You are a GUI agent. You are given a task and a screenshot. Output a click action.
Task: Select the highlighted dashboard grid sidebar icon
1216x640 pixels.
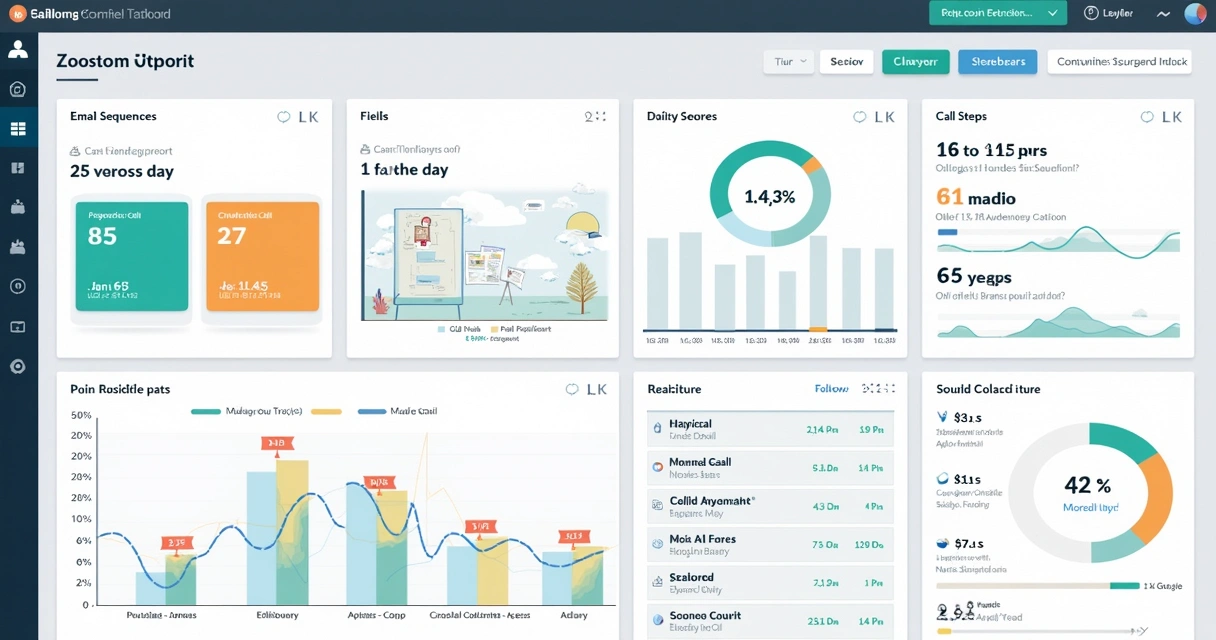[18, 128]
